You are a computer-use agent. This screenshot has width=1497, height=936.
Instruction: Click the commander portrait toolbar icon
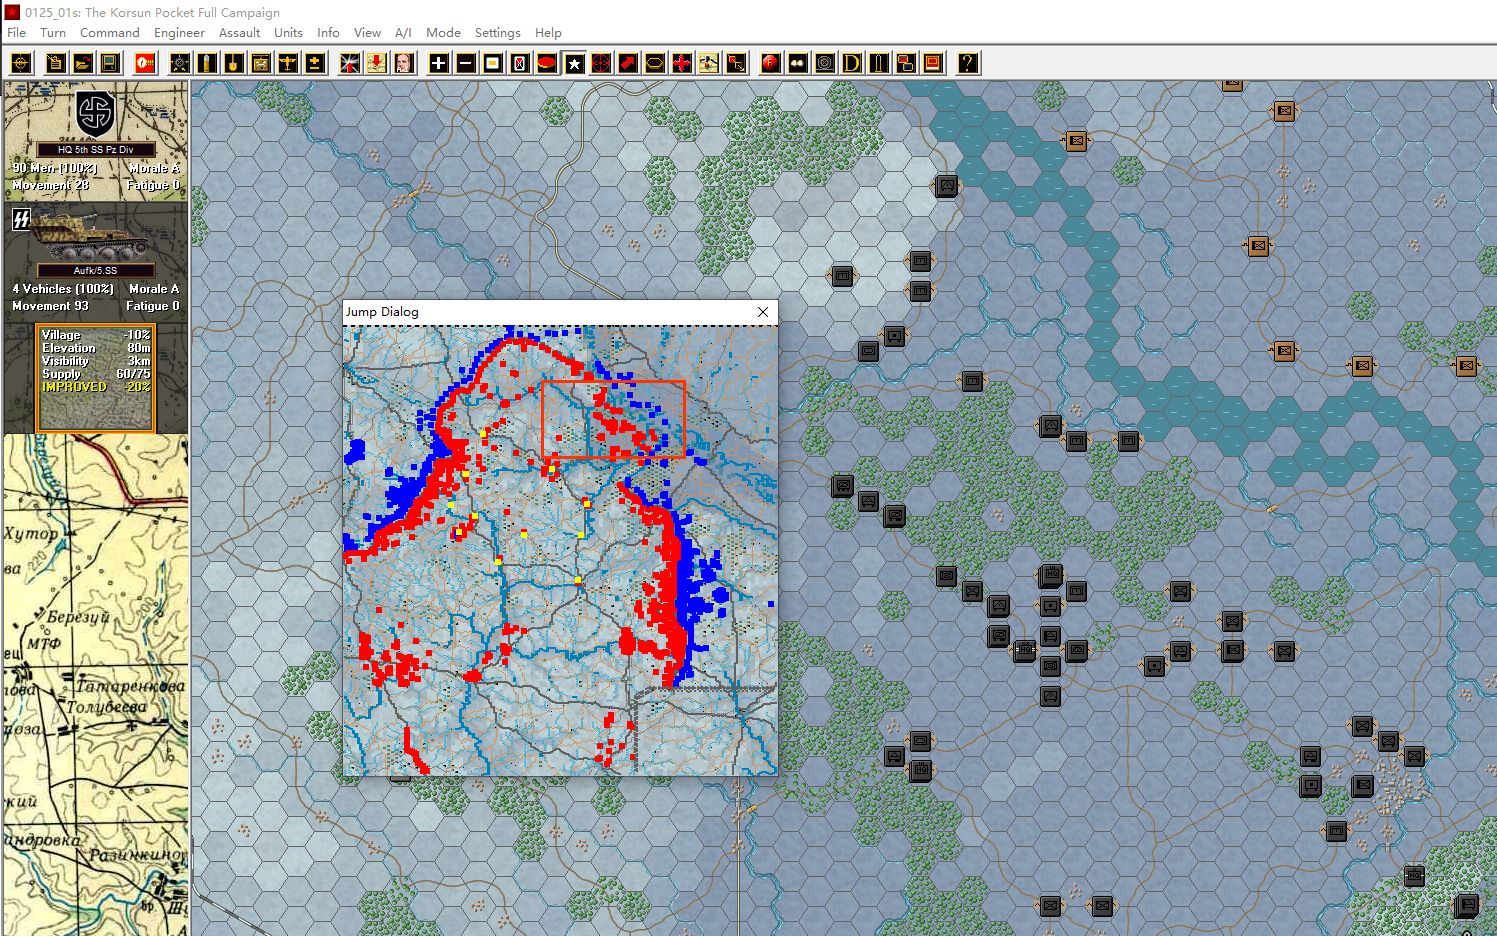tap(403, 63)
